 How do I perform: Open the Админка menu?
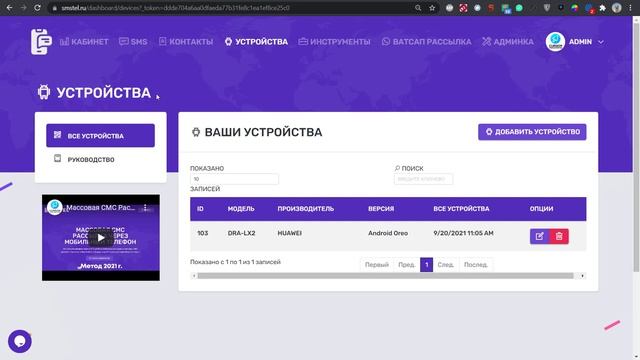tap(508, 42)
